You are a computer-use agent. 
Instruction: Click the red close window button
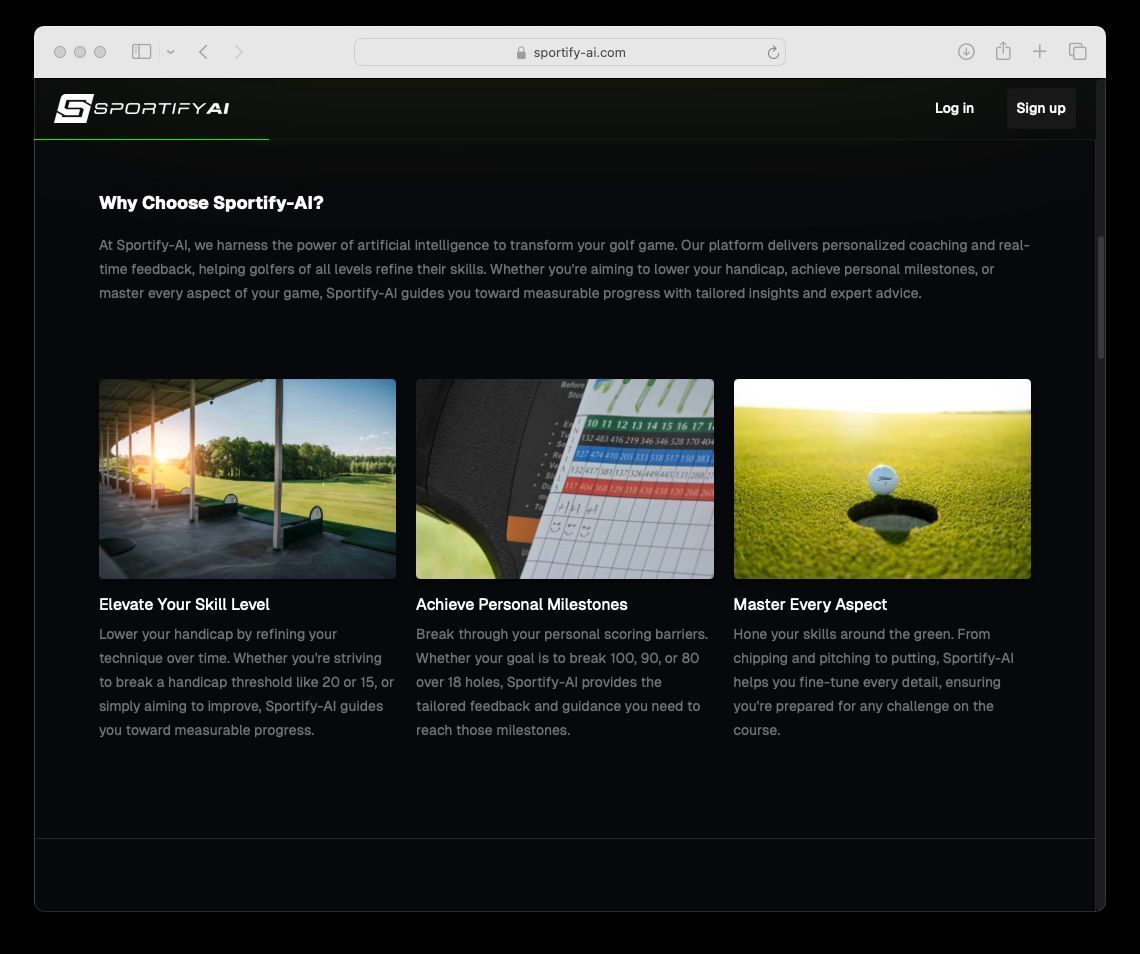[x=60, y=52]
